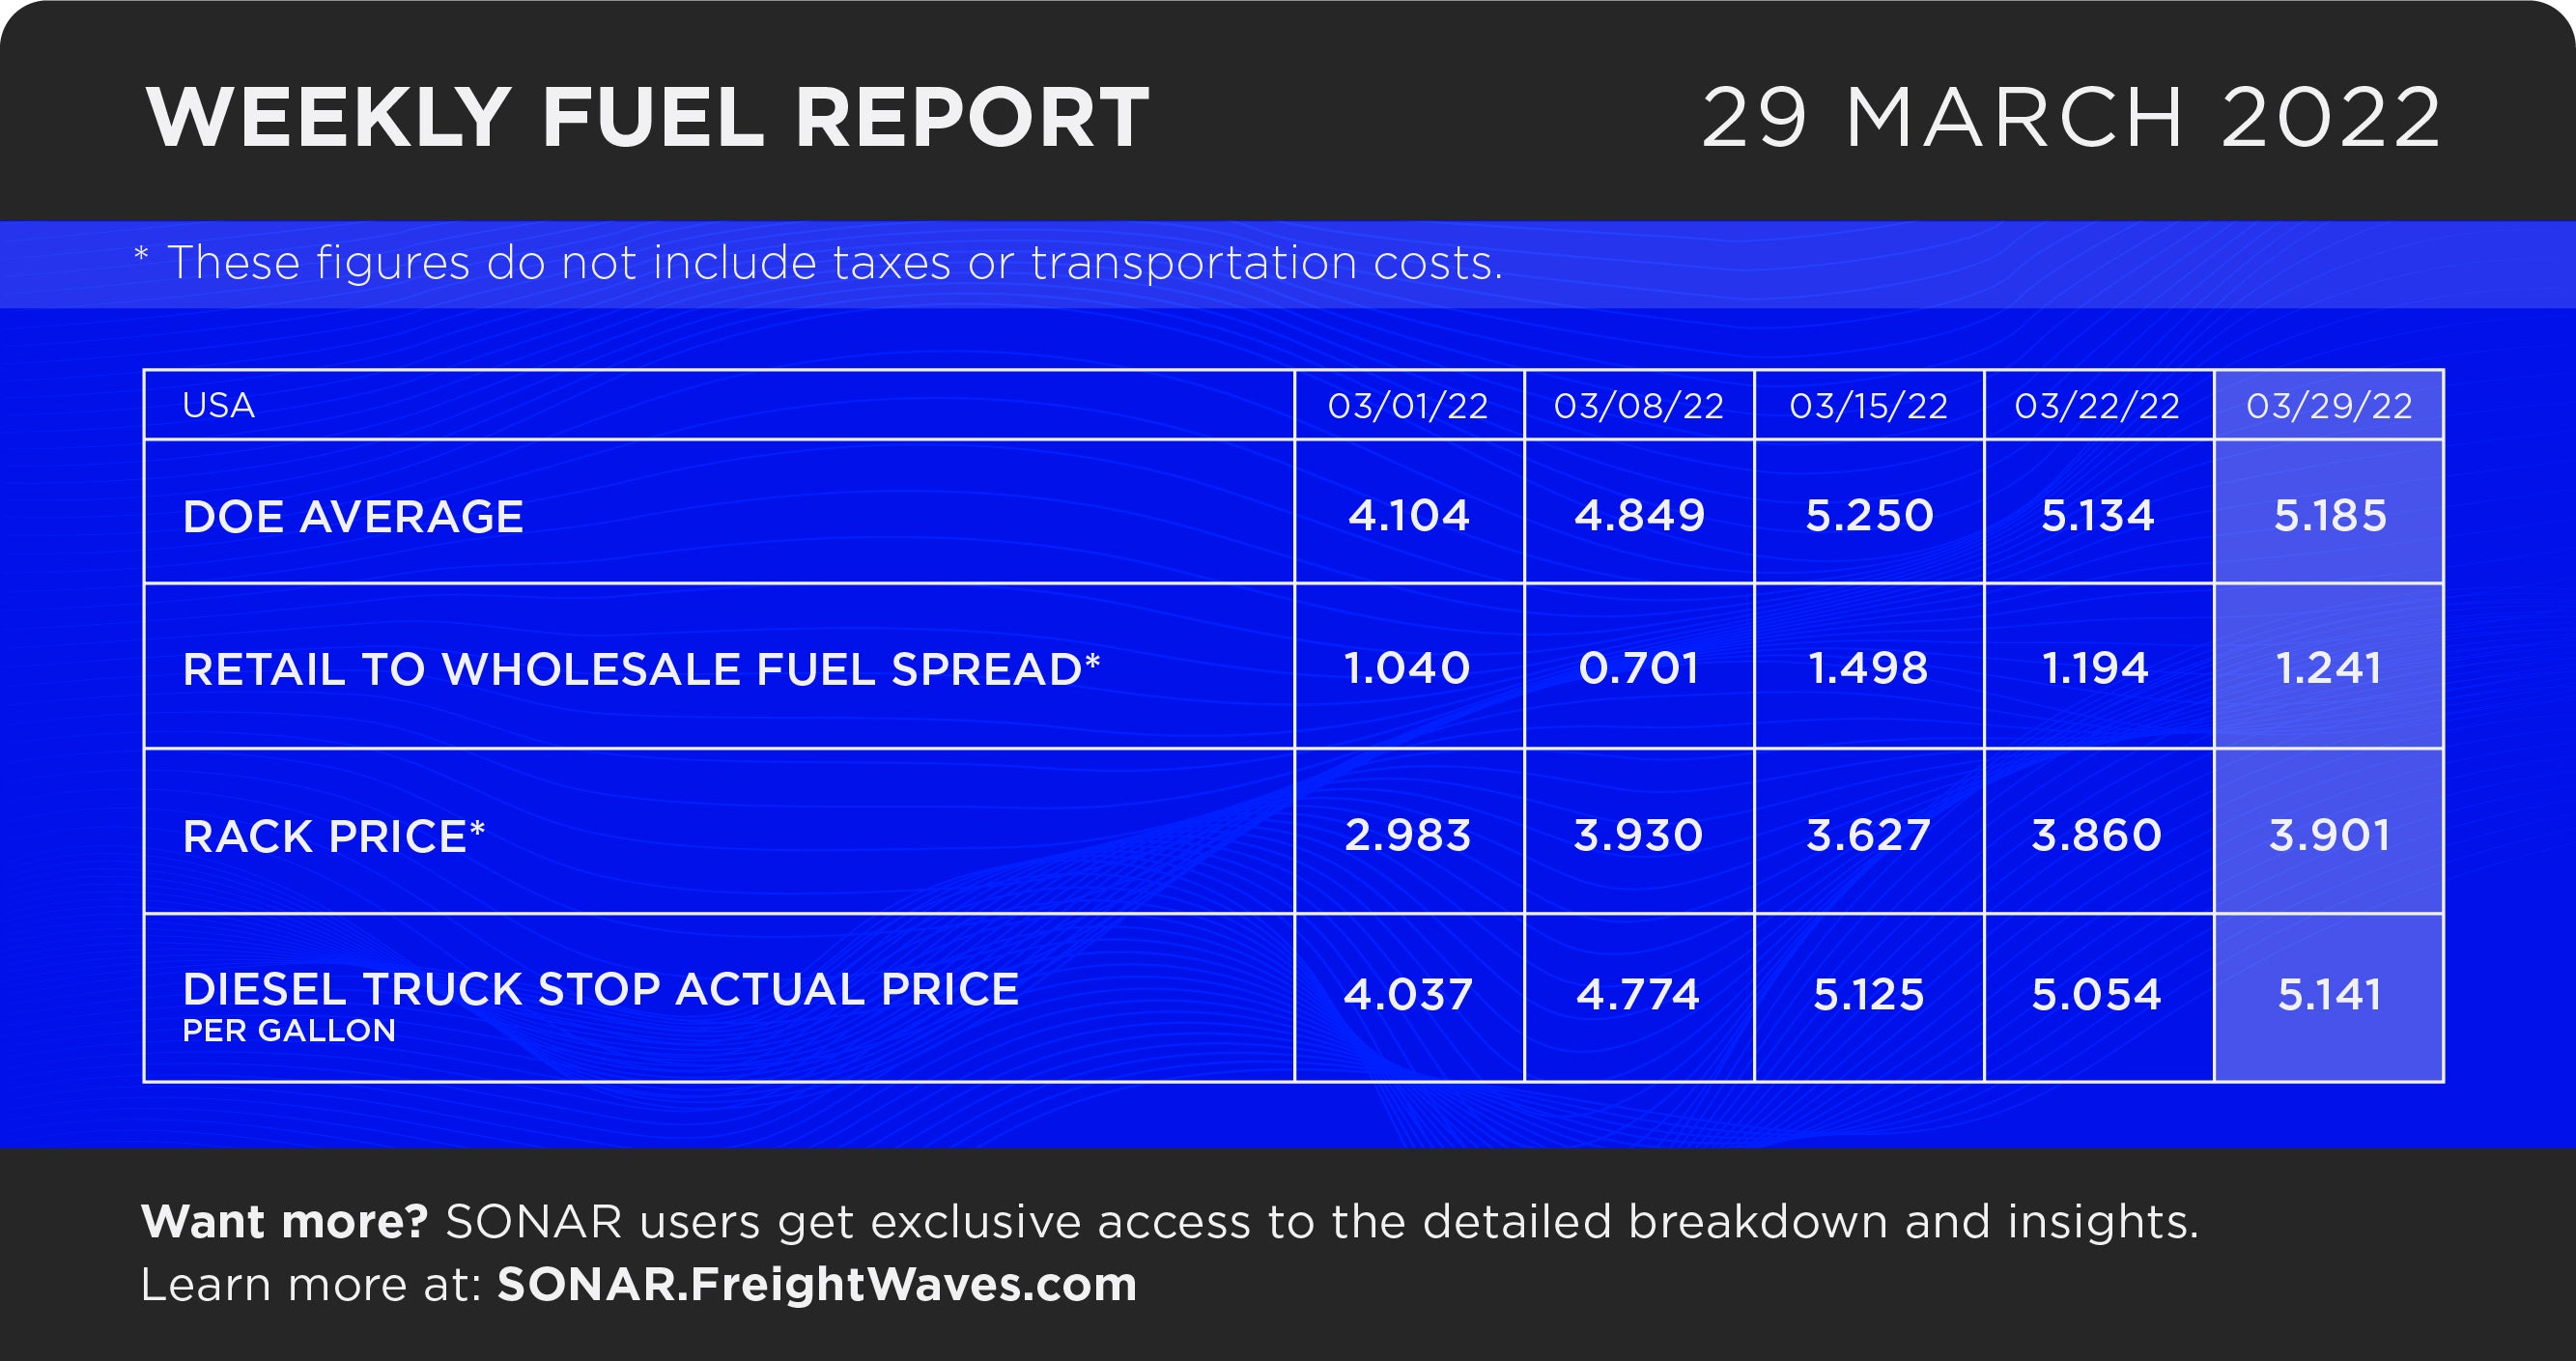Click the DOE average value 5.185

(2330, 516)
